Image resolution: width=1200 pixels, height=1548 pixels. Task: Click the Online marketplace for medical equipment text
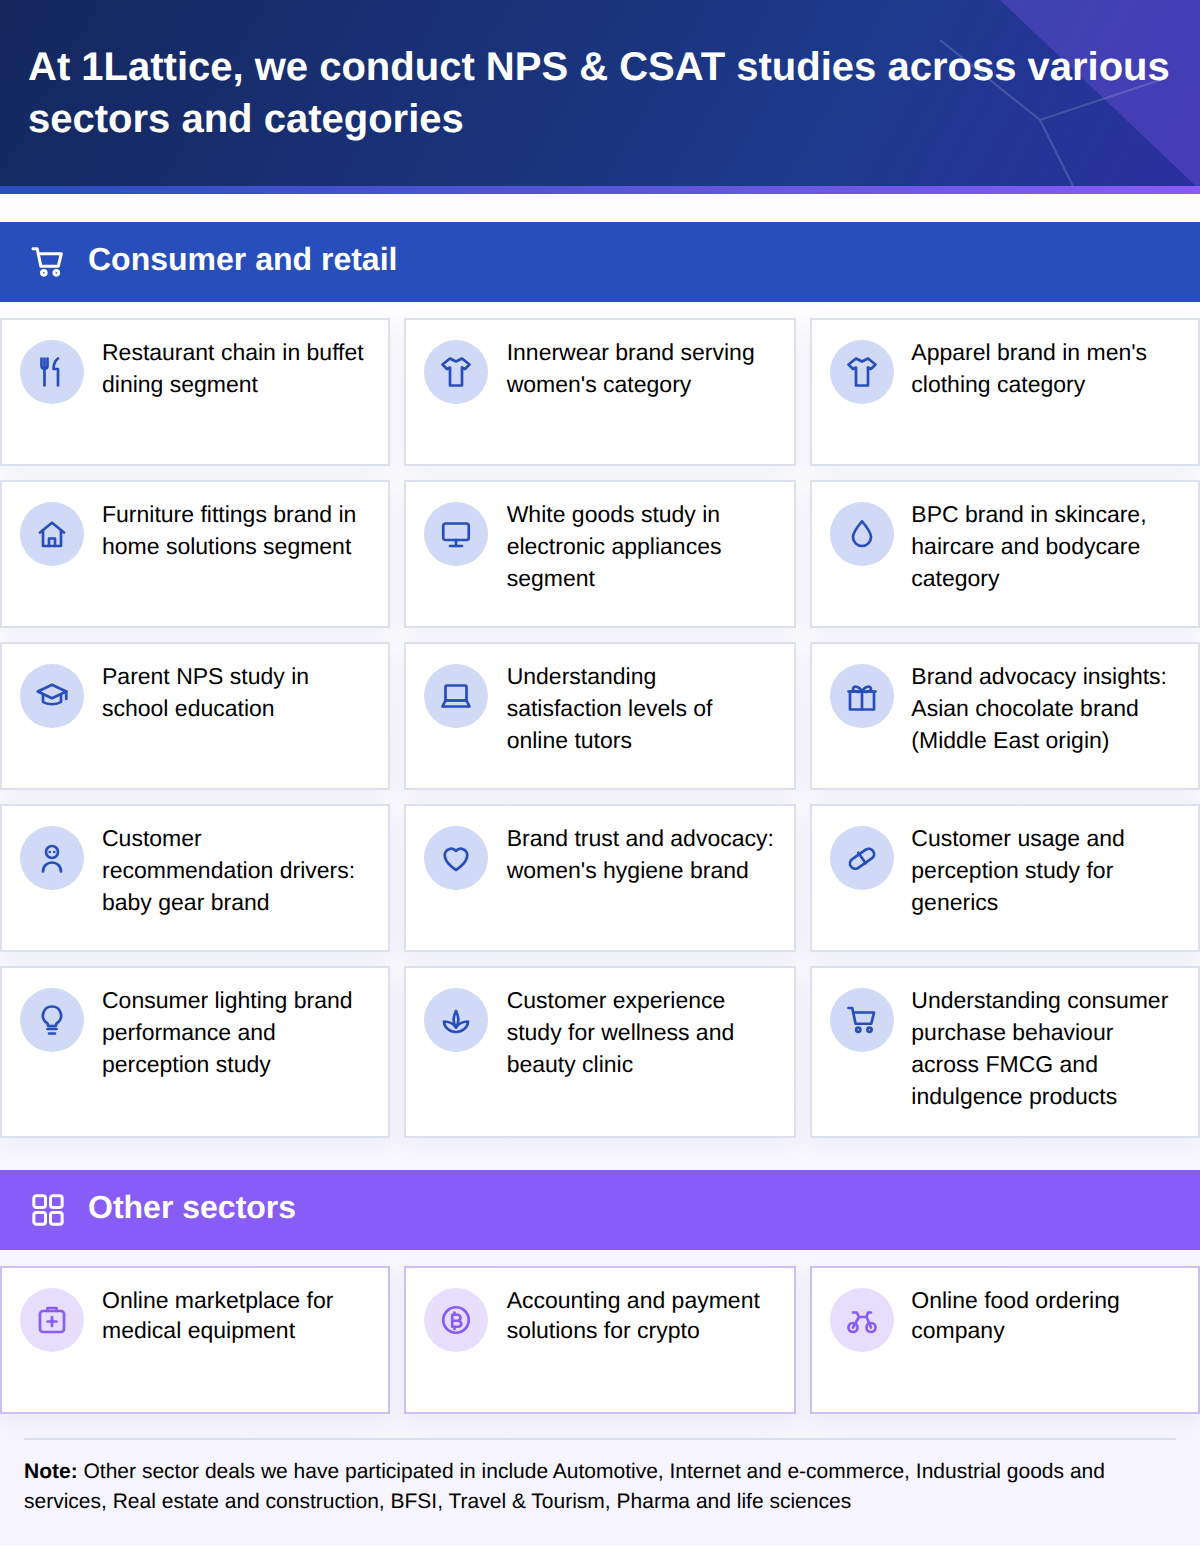click(217, 1315)
